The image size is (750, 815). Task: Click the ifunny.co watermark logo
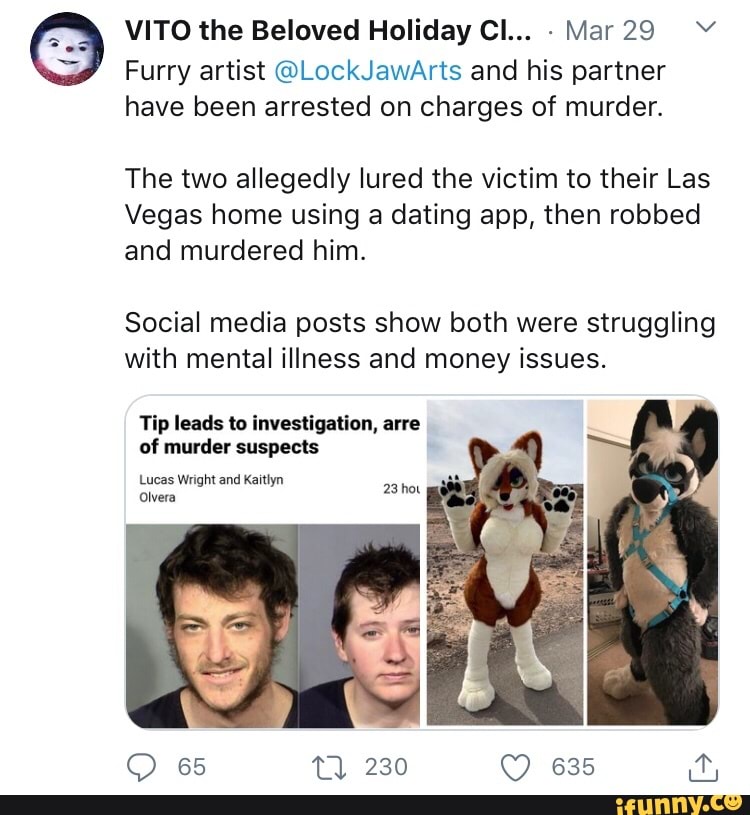[678, 804]
